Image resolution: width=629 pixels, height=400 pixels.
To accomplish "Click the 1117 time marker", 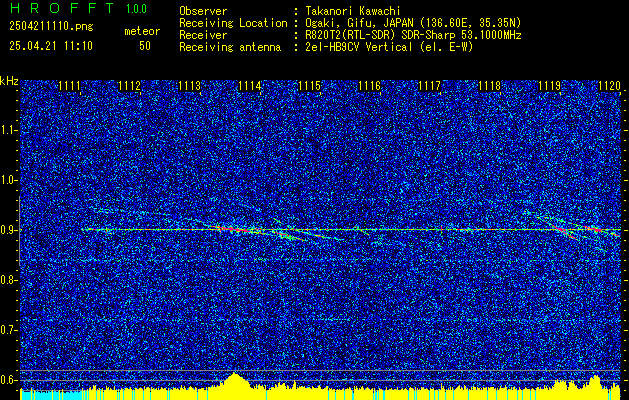I will click(x=430, y=86).
